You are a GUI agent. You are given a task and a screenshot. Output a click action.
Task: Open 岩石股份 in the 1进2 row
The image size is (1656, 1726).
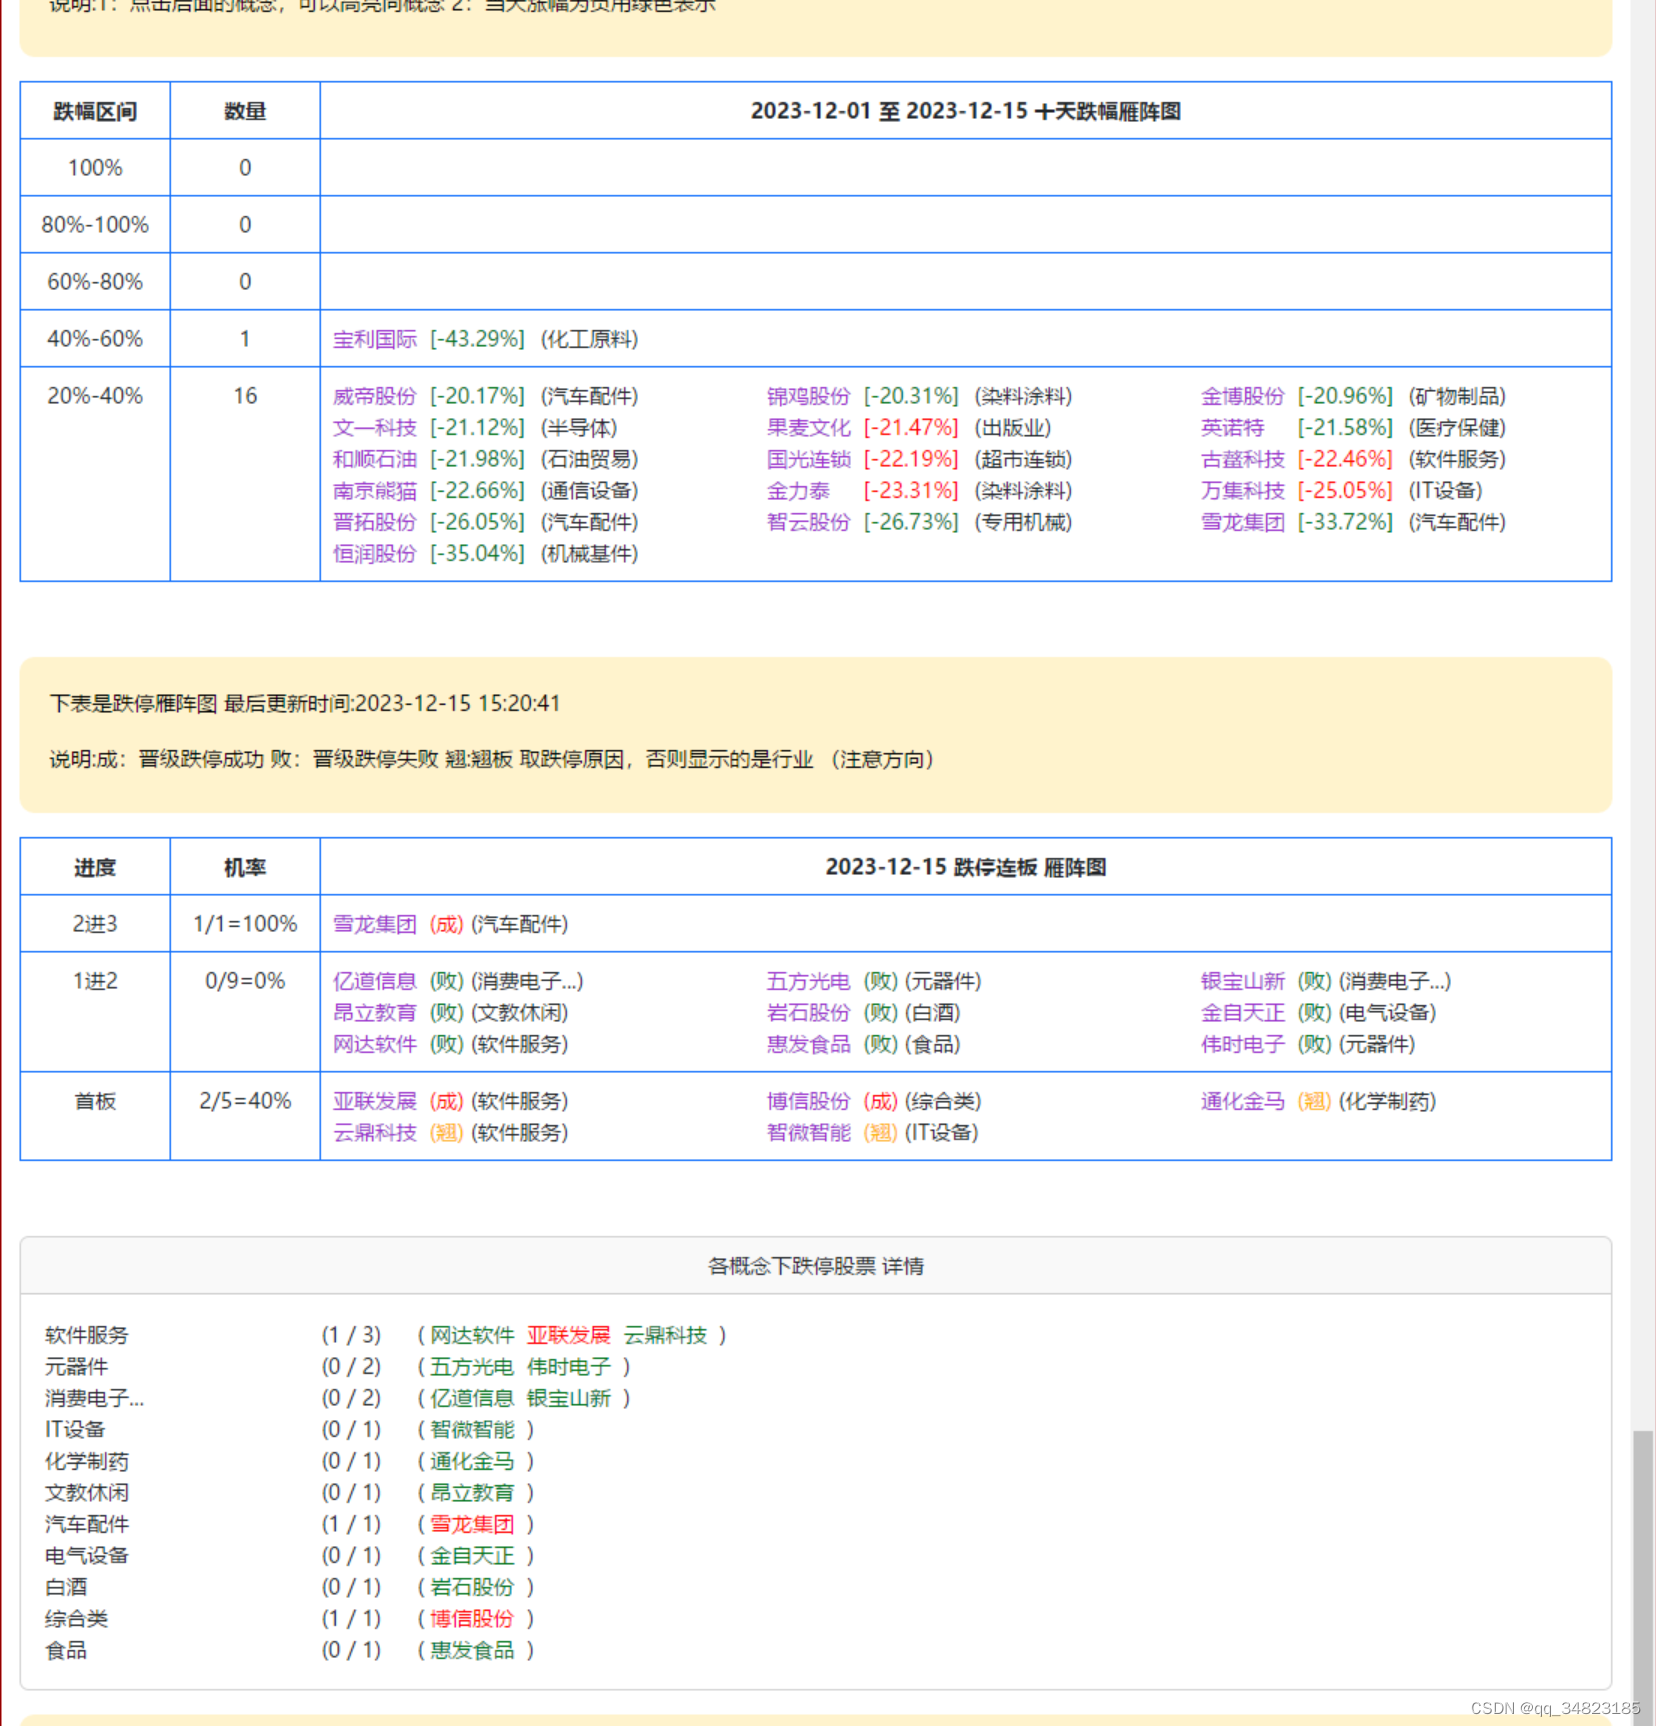pyautogui.click(x=808, y=1013)
